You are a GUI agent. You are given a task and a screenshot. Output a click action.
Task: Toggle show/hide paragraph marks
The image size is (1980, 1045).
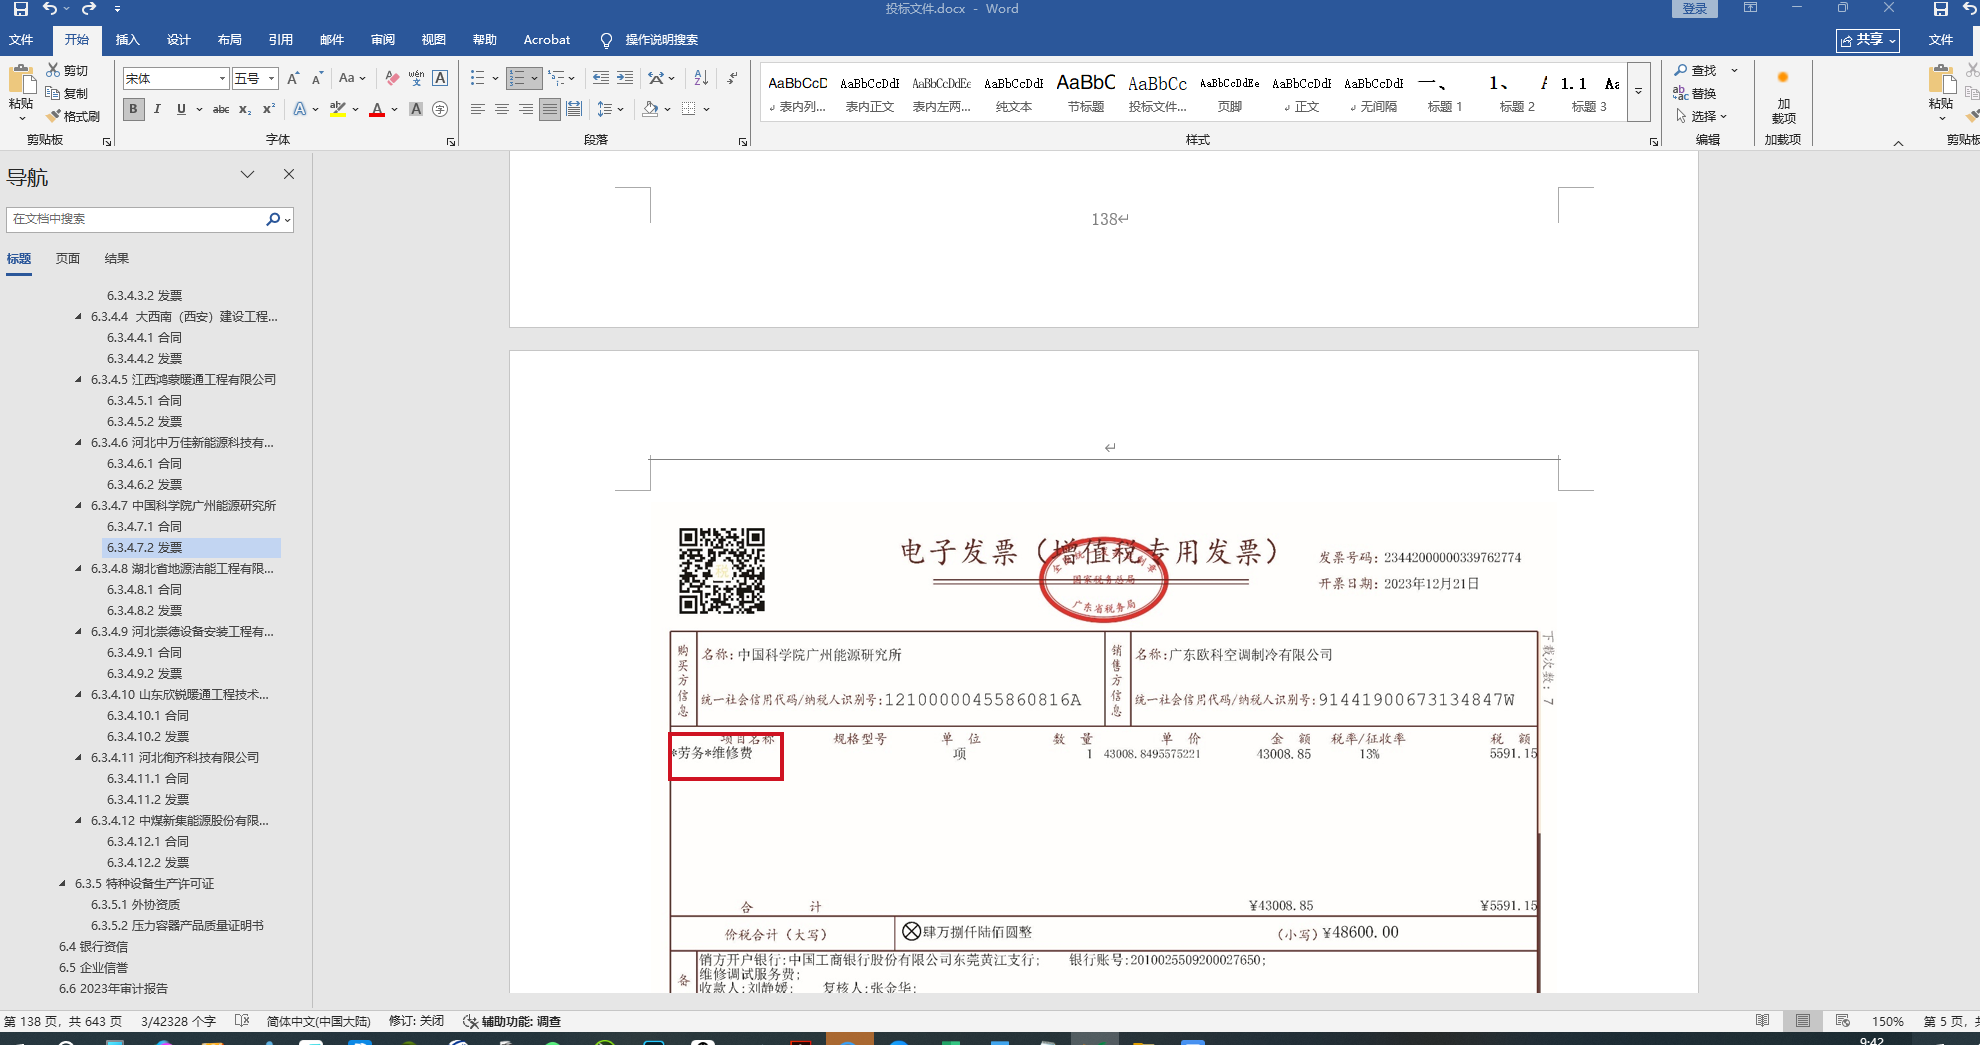tap(732, 78)
